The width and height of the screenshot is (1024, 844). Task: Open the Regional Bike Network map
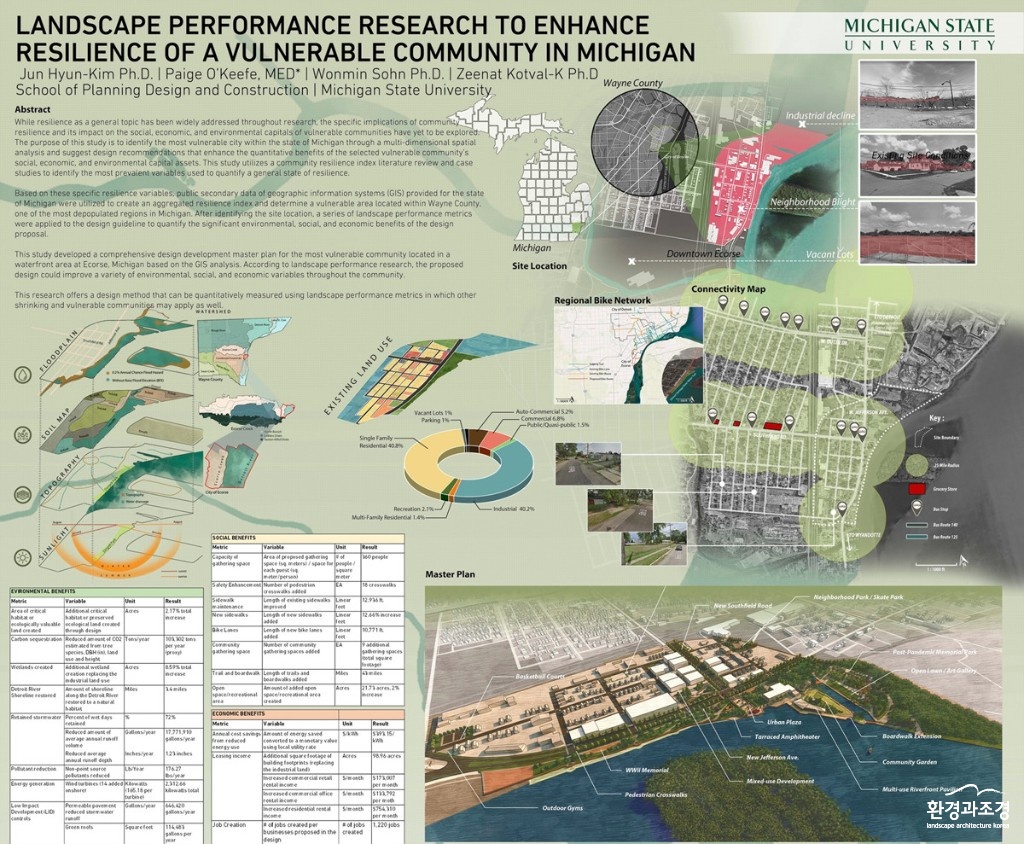(629, 355)
